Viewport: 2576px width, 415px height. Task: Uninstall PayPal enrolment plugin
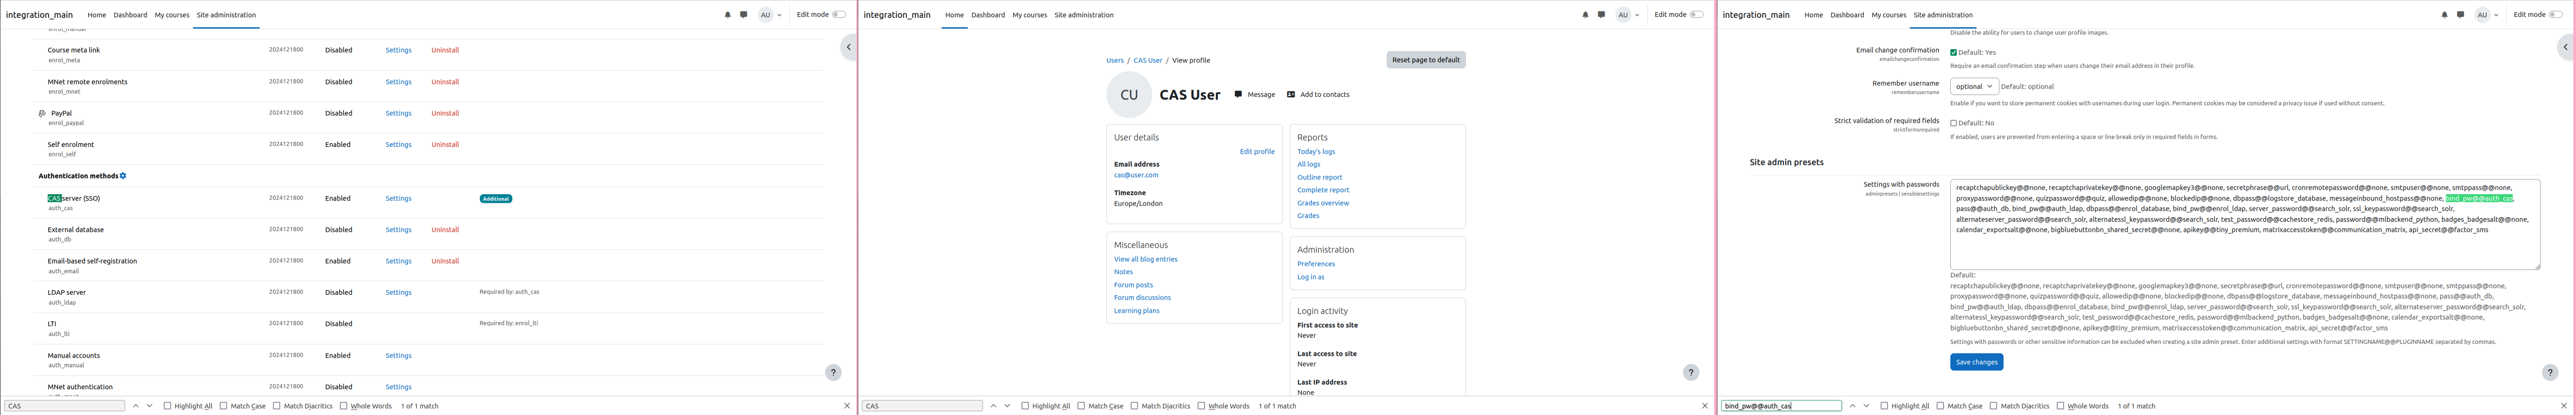[x=445, y=113]
